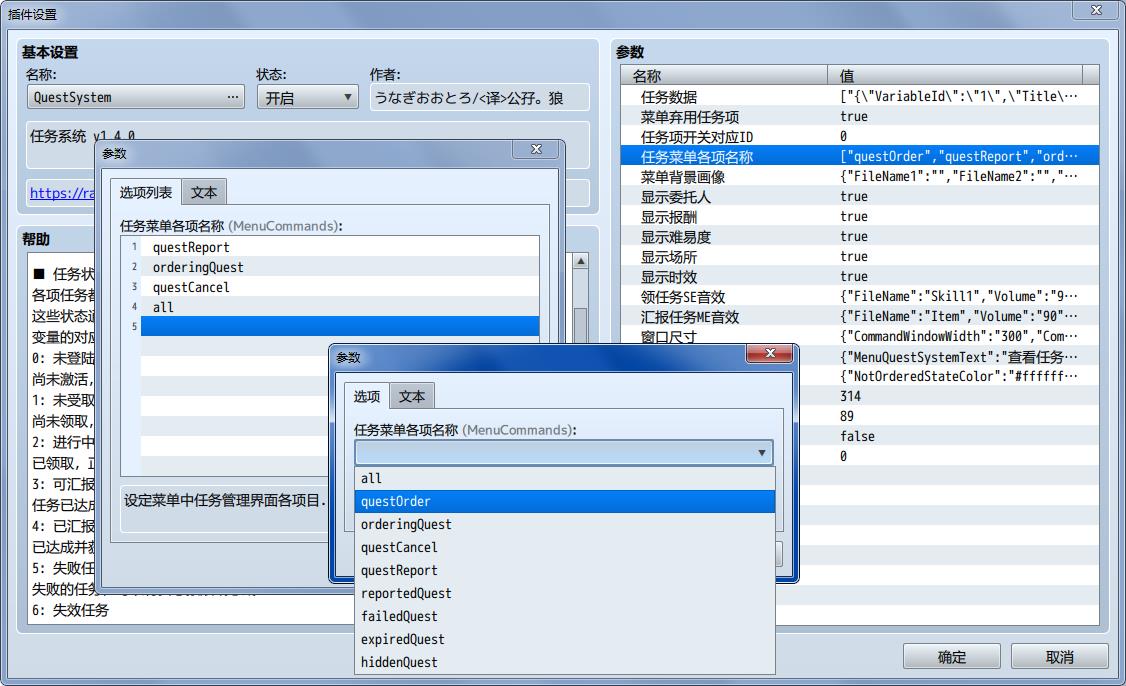Collapse the MenuCommands combo box arrow
1126x686 pixels.
(x=761, y=453)
